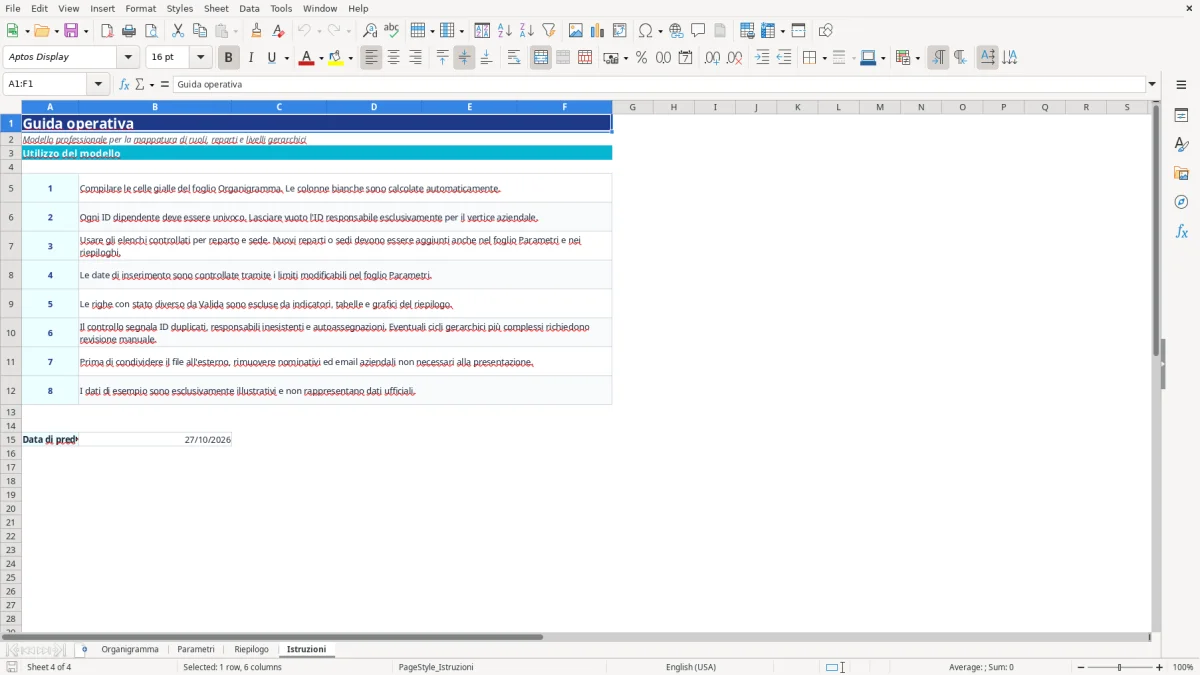Image resolution: width=1200 pixels, height=675 pixels.
Task: Open the Format menu
Action: point(140,8)
